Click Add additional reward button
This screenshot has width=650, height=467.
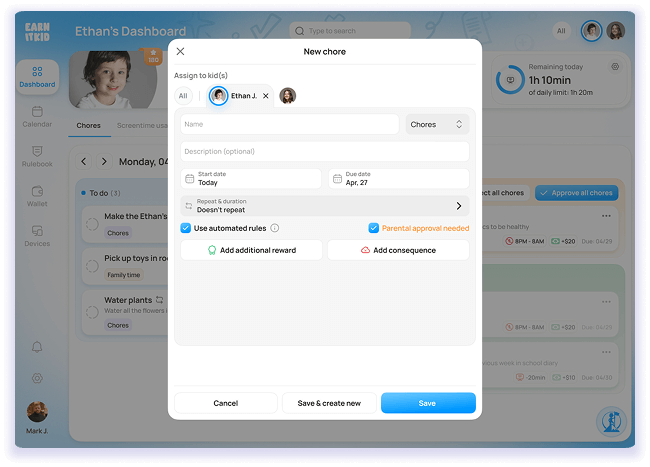click(x=251, y=250)
